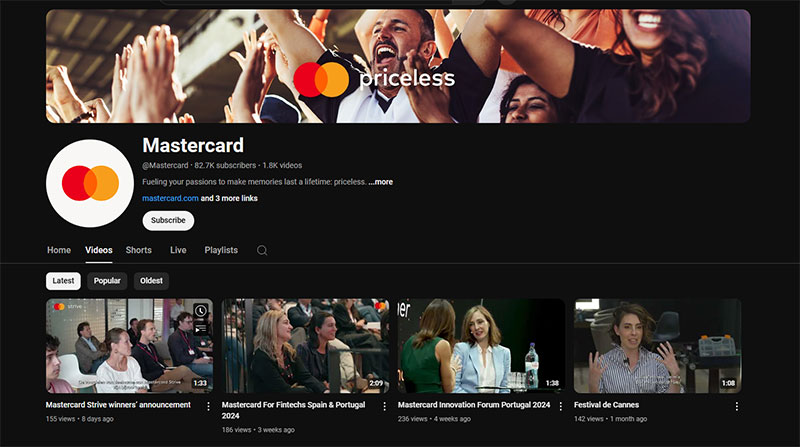Open title 'Mastercard Strive winners' announcement'
The image size is (800, 447).
(118, 405)
